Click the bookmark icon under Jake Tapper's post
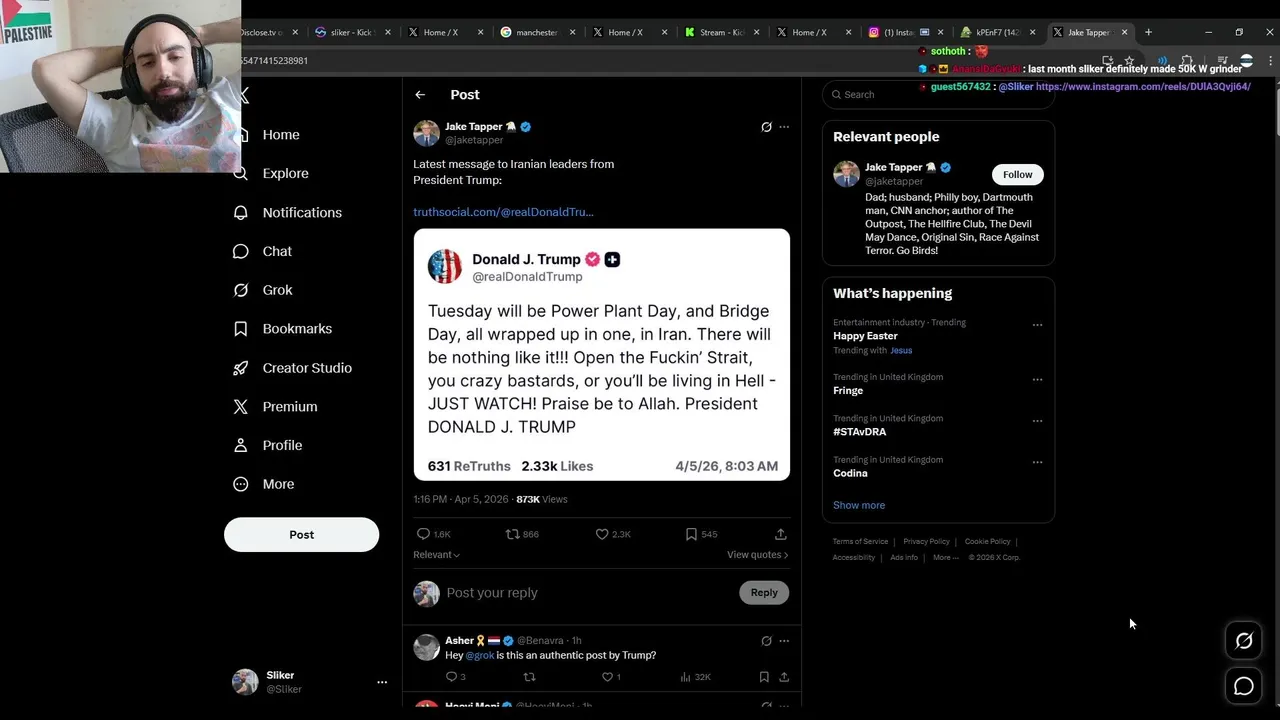The image size is (1280, 720). tap(691, 534)
